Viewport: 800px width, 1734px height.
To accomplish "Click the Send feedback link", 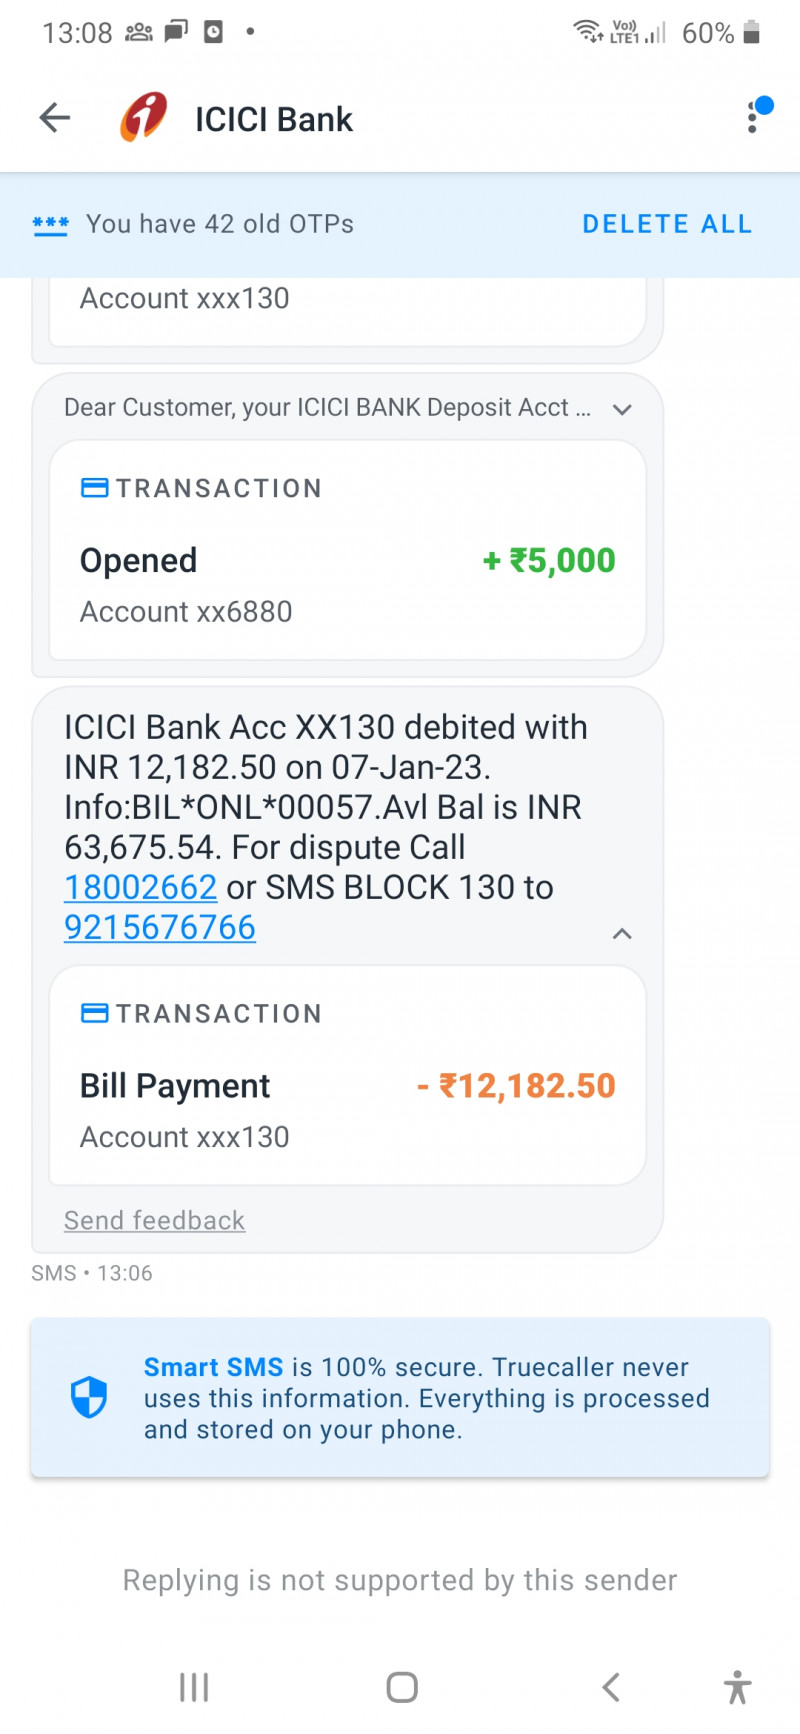I will (154, 1221).
